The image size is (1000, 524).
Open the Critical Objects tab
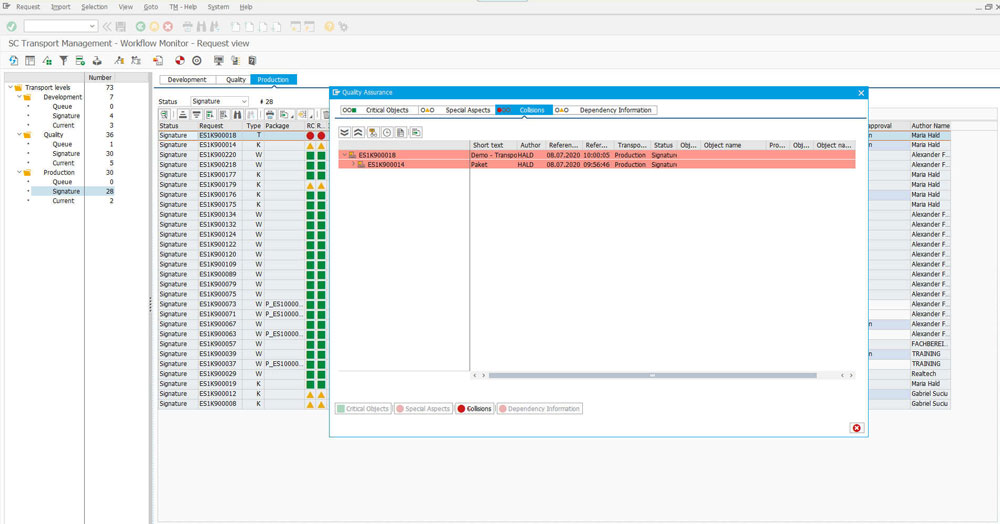click(x=379, y=110)
